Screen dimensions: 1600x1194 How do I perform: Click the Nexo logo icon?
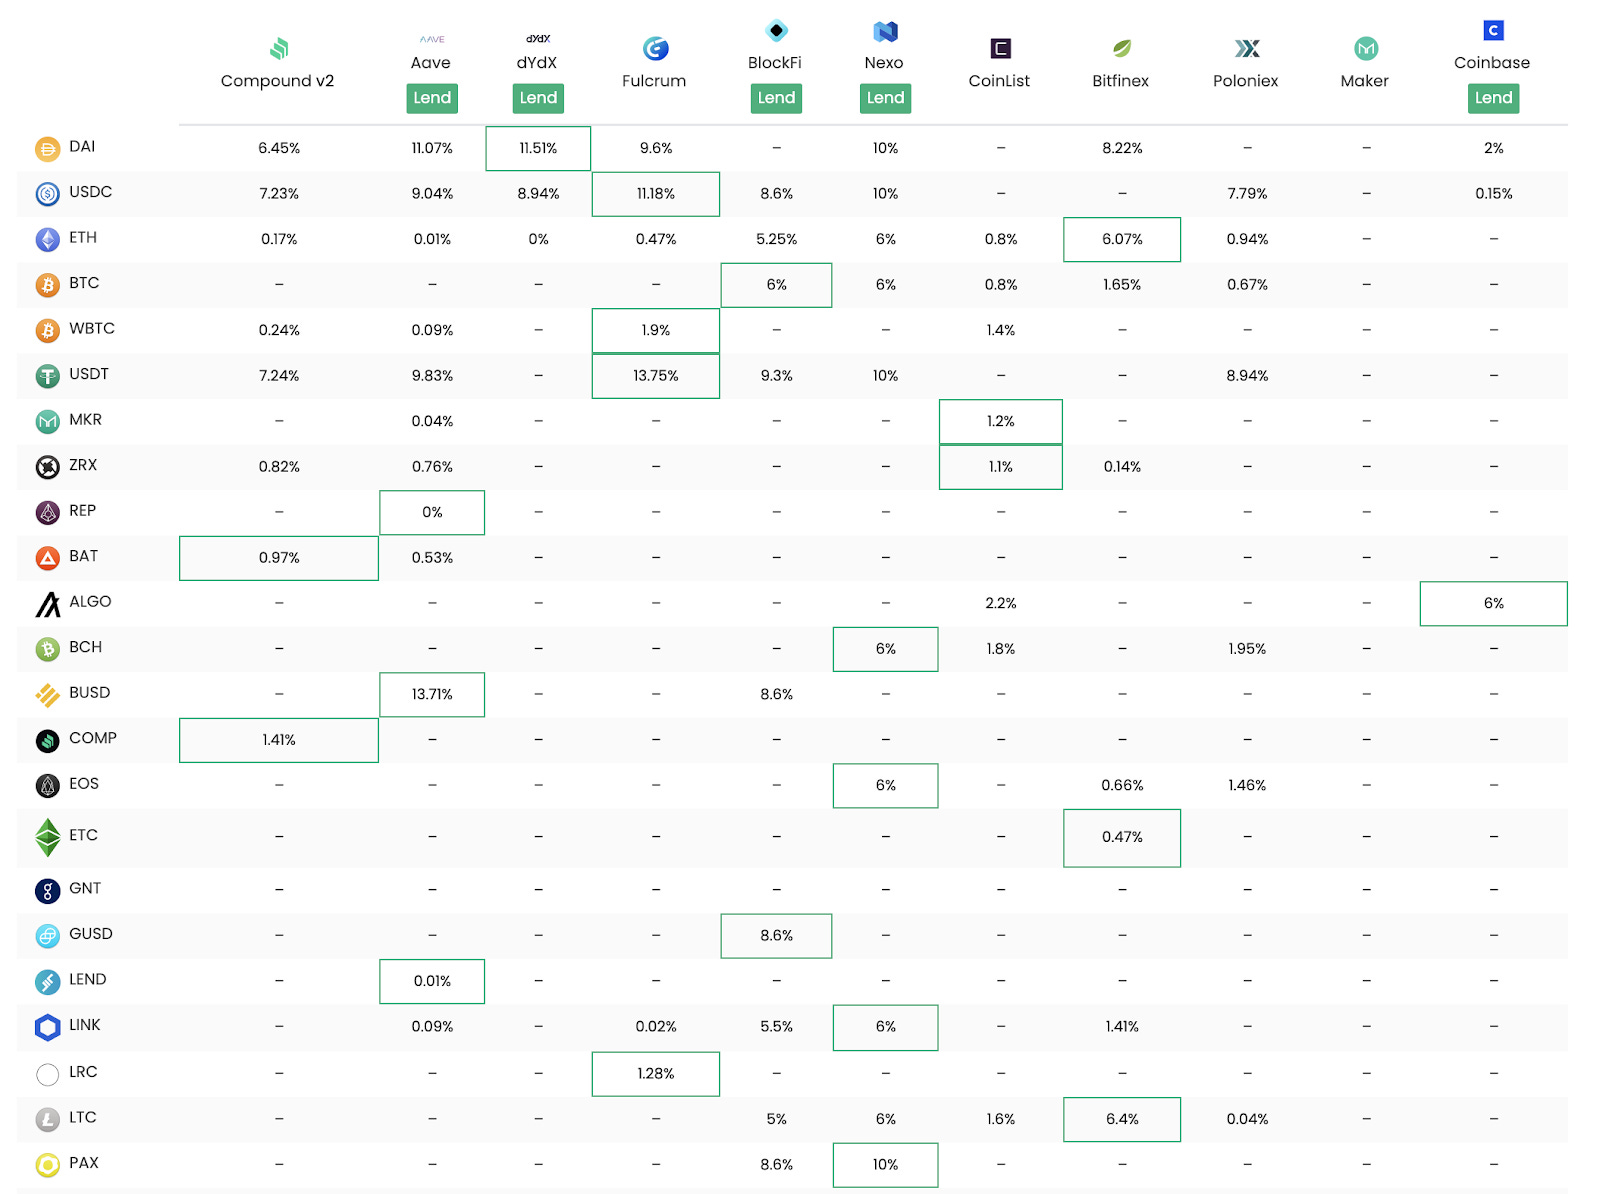(885, 31)
